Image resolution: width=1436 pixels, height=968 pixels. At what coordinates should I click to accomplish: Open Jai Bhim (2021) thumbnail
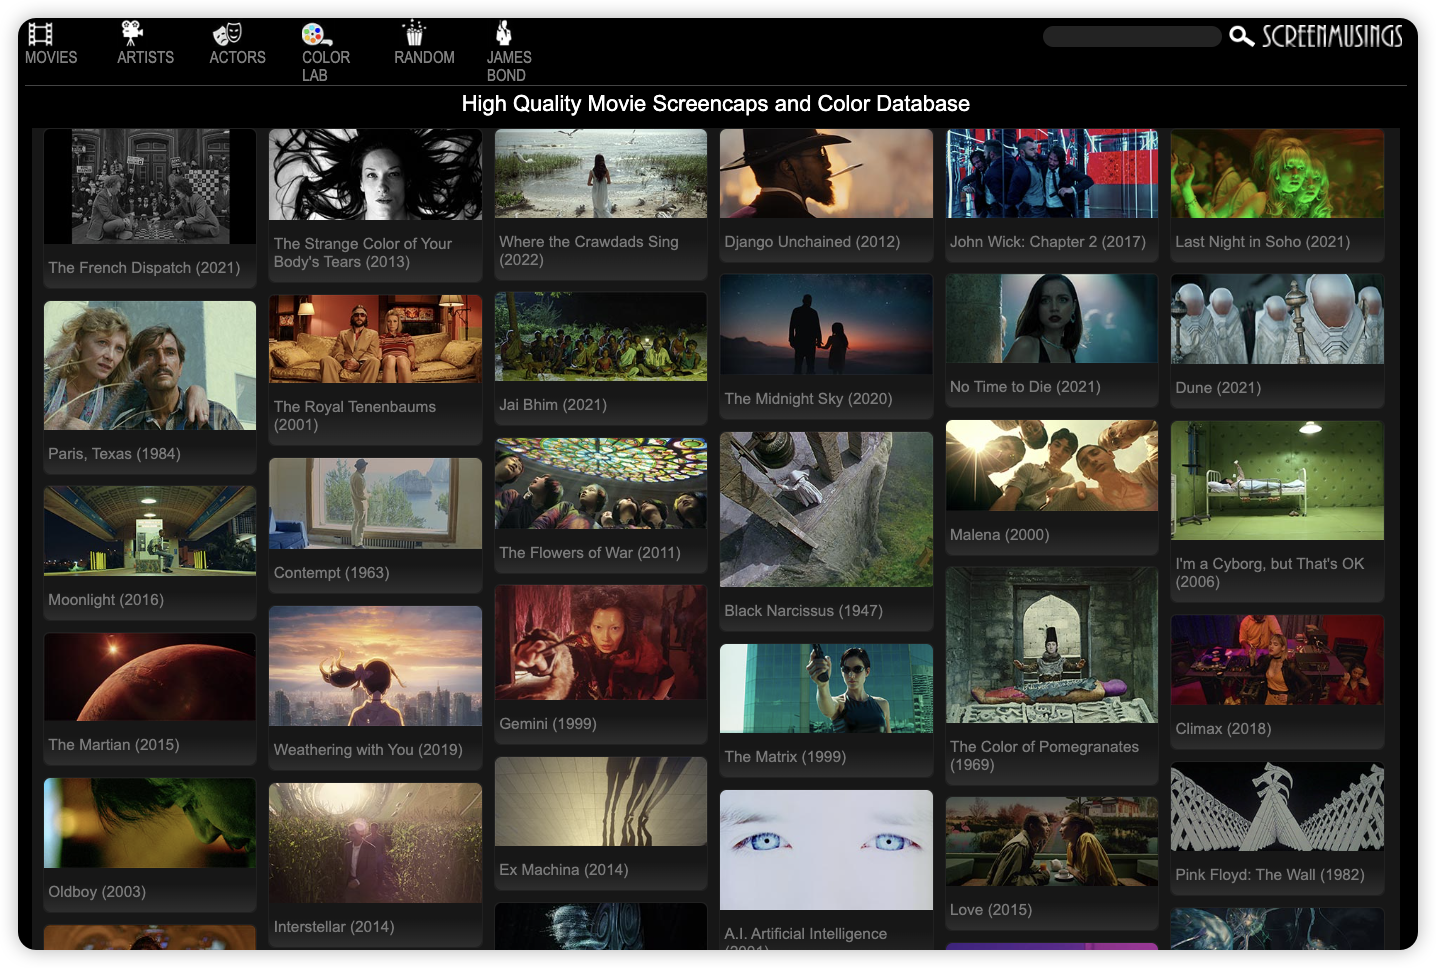pyautogui.click(x=601, y=336)
